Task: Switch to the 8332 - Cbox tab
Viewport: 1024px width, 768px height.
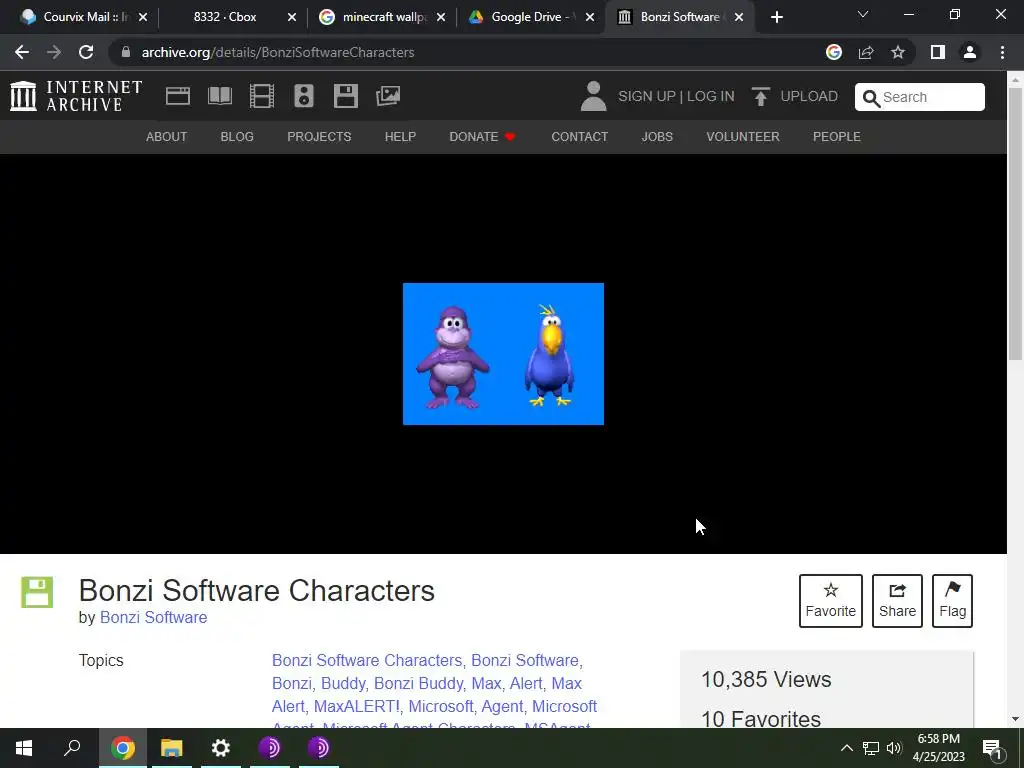Action: [224, 17]
